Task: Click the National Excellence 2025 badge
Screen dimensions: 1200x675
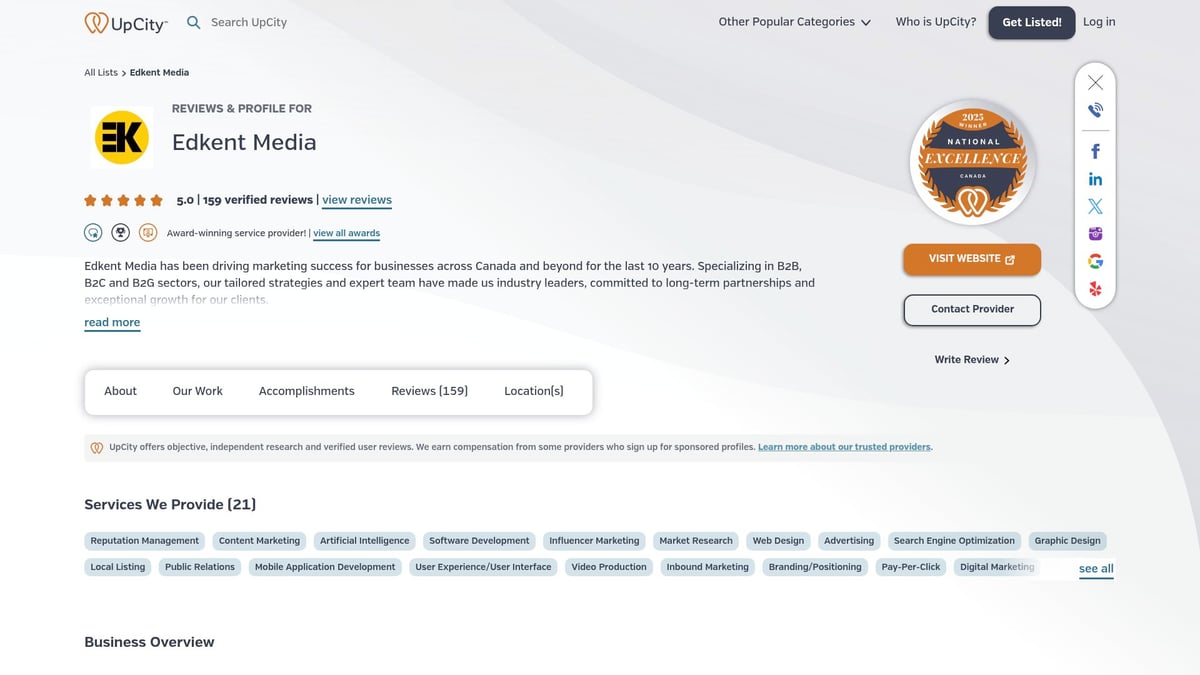Action: click(x=972, y=162)
